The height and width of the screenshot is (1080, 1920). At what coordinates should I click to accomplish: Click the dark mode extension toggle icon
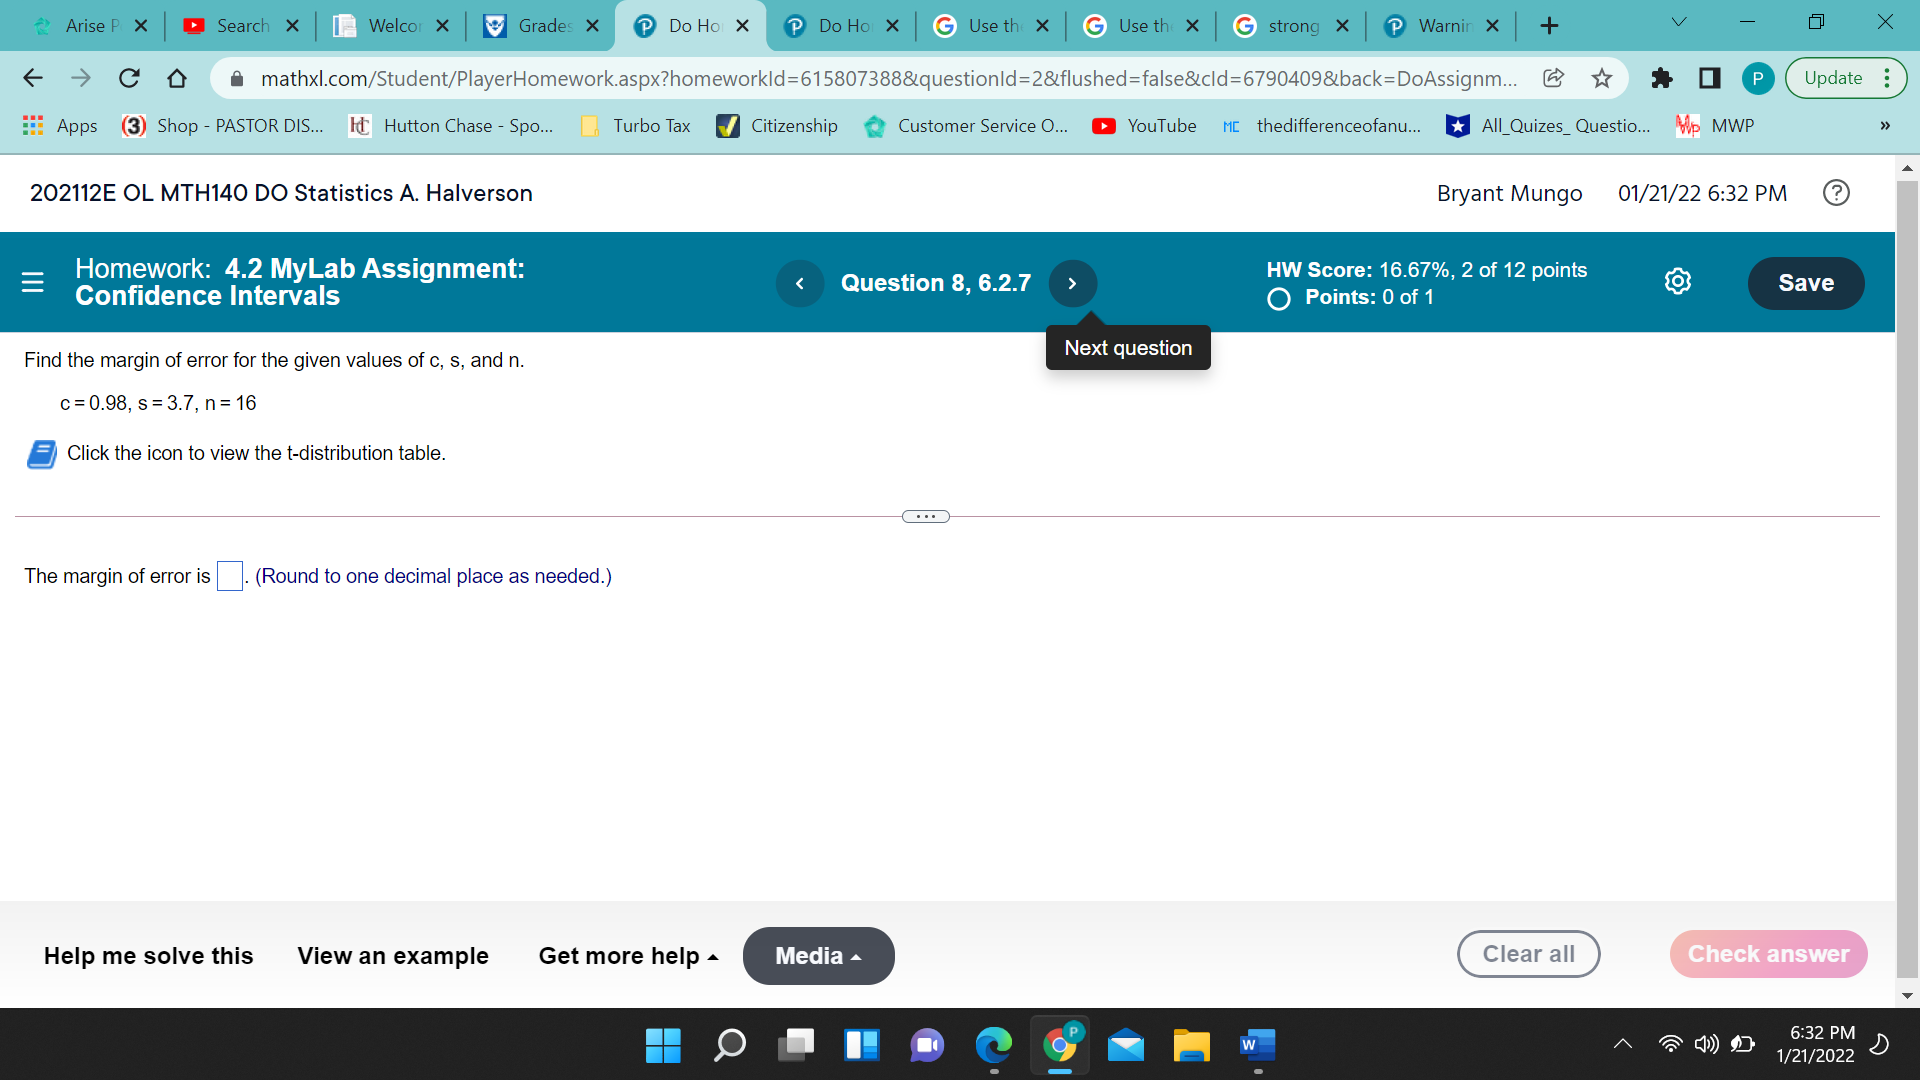pyautogui.click(x=1708, y=77)
